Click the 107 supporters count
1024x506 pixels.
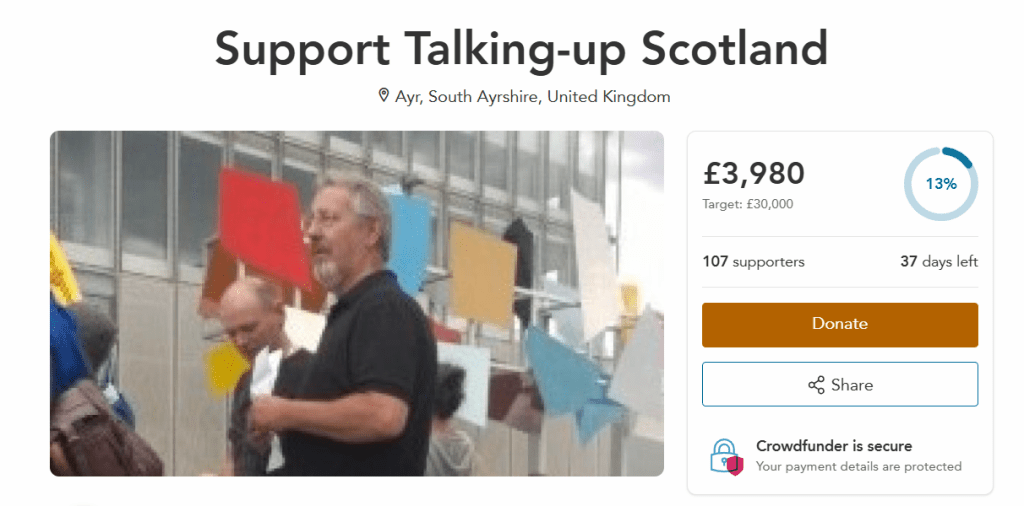(754, 262)
